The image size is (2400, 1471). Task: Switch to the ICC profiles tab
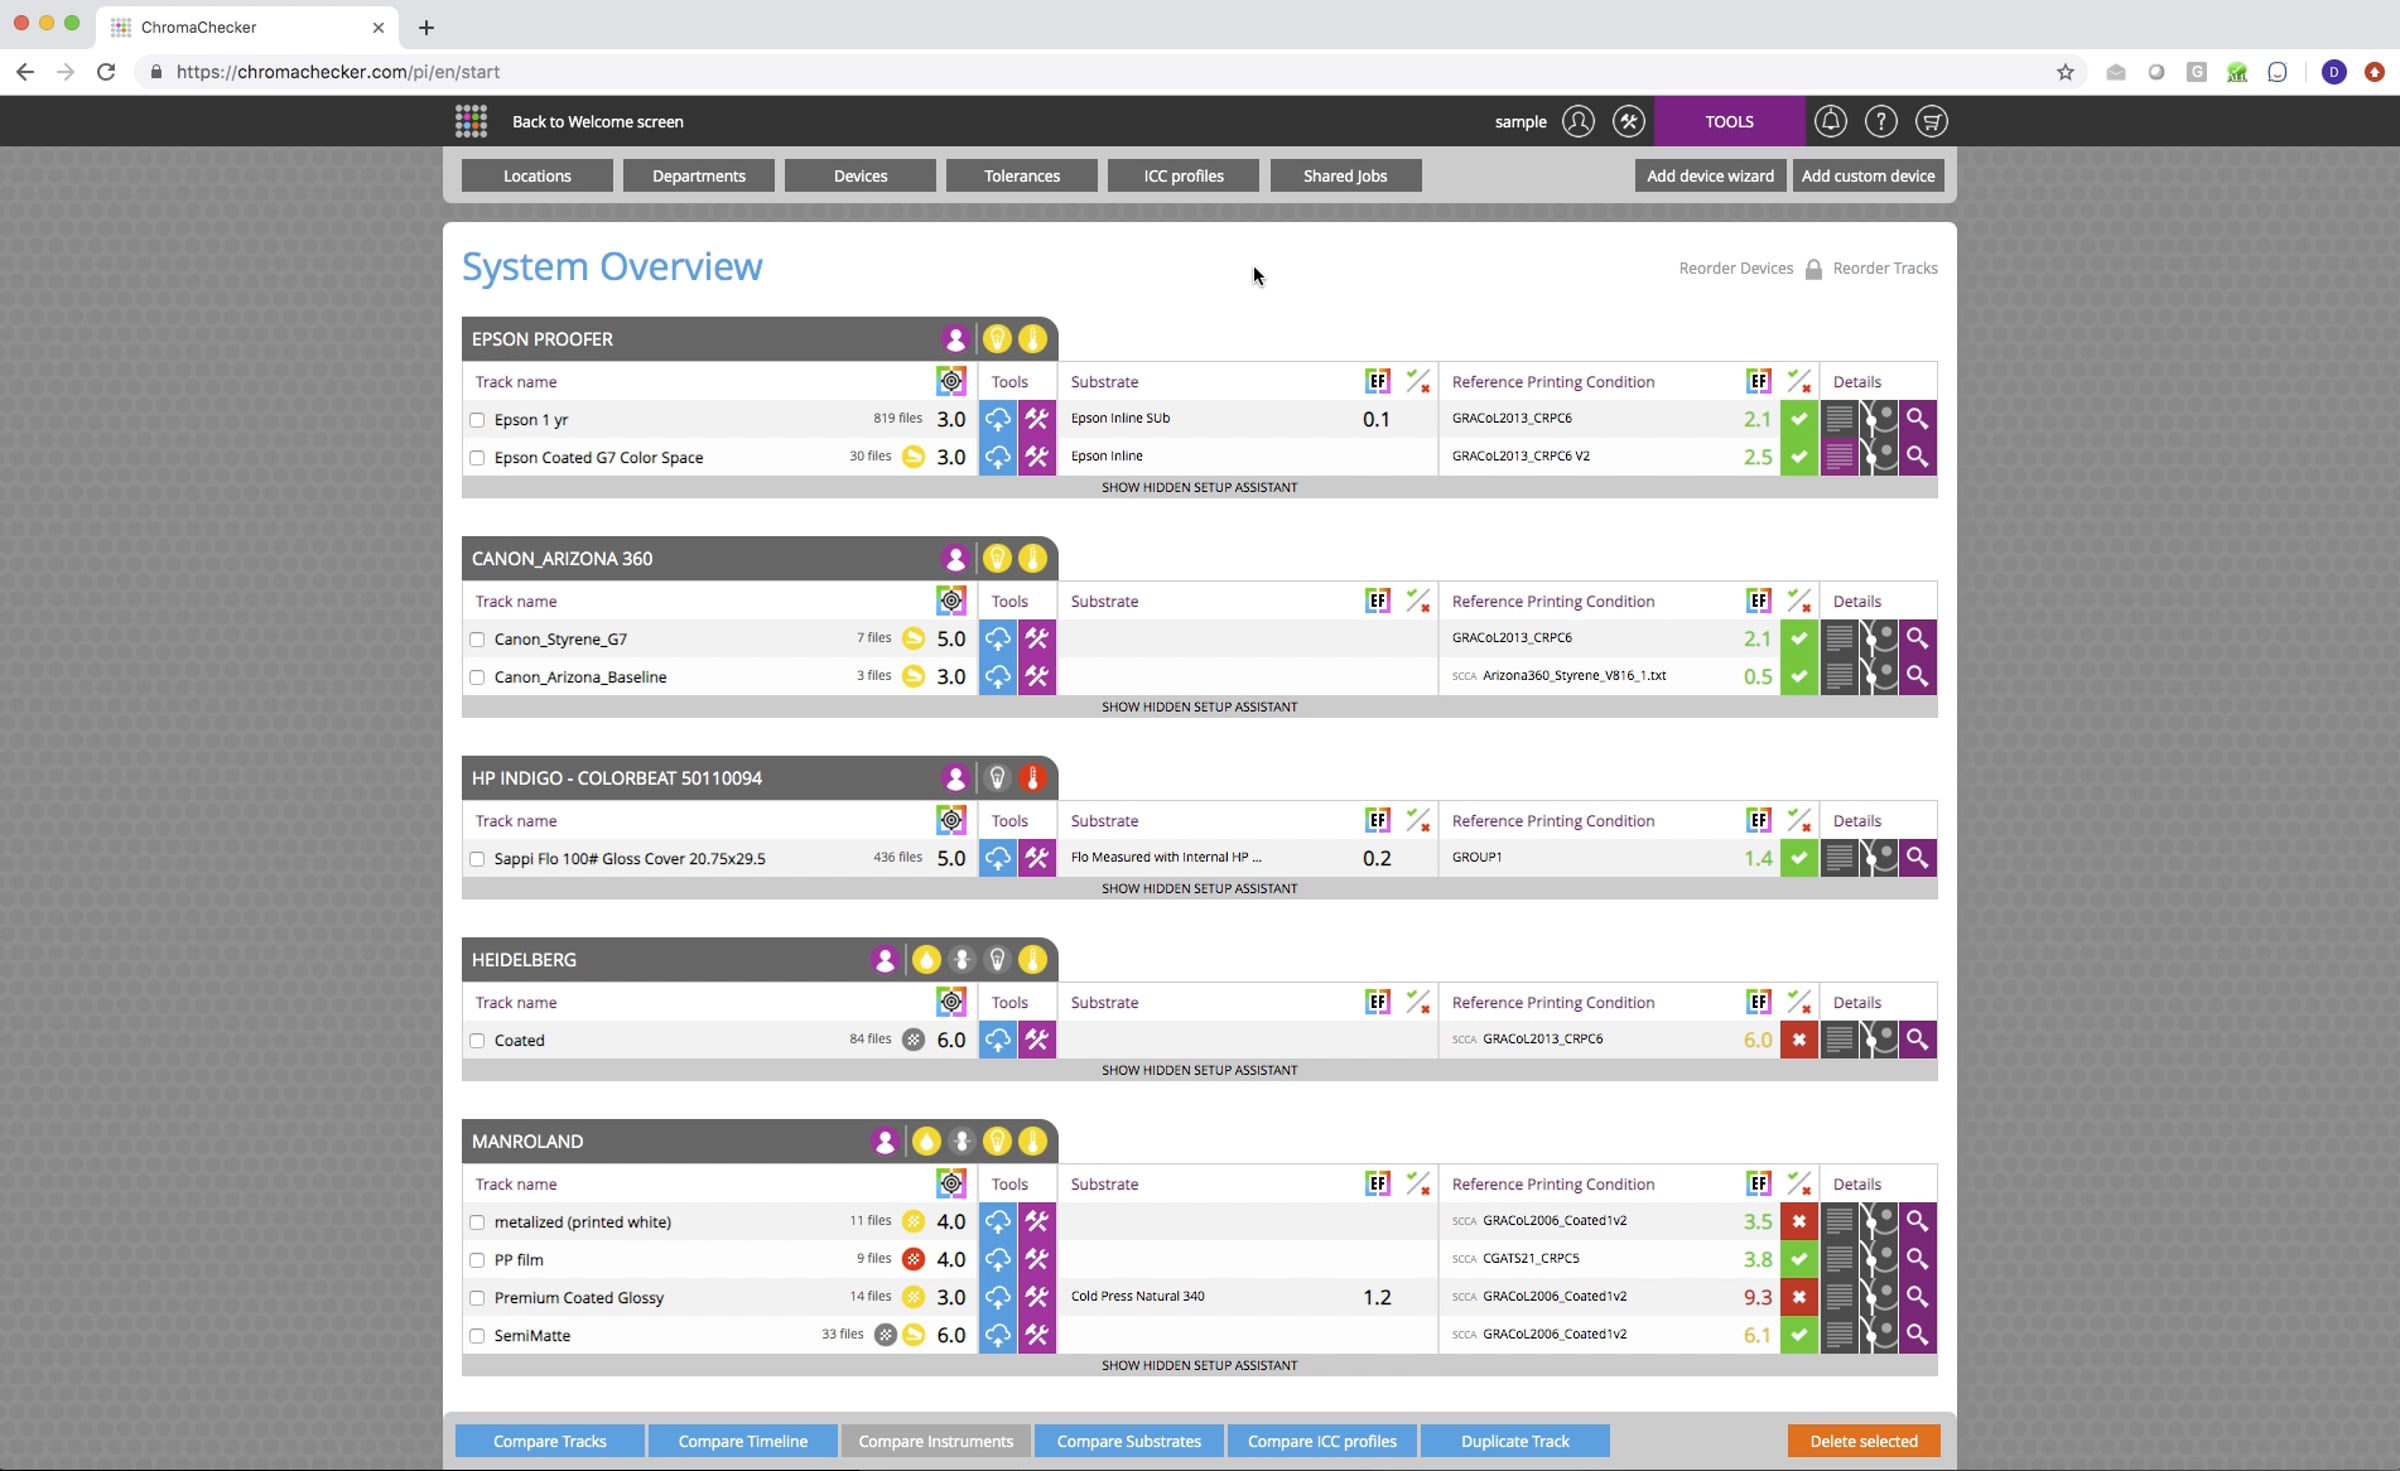pyautogui.click(x=1183, y=176)
